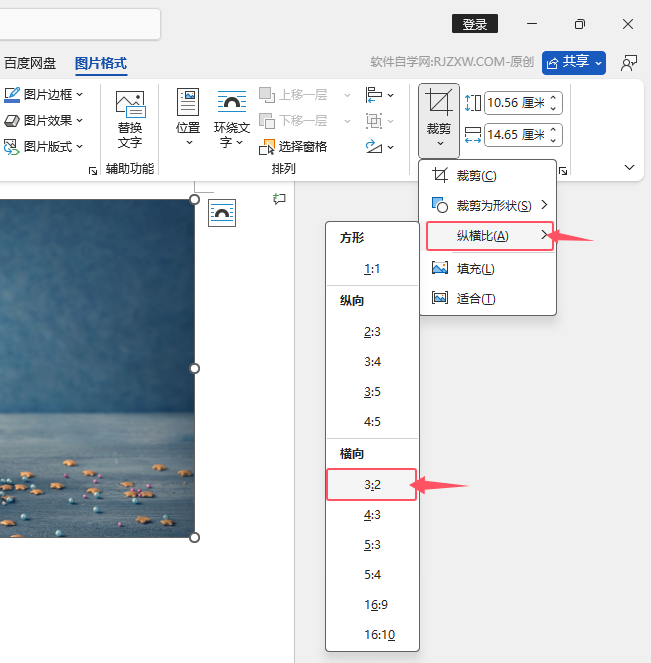The height and width of the screenshot is (663, 651).
Task: Click the layout options icon beside picture
Action: pyautogui.click(x=222, y=213)
